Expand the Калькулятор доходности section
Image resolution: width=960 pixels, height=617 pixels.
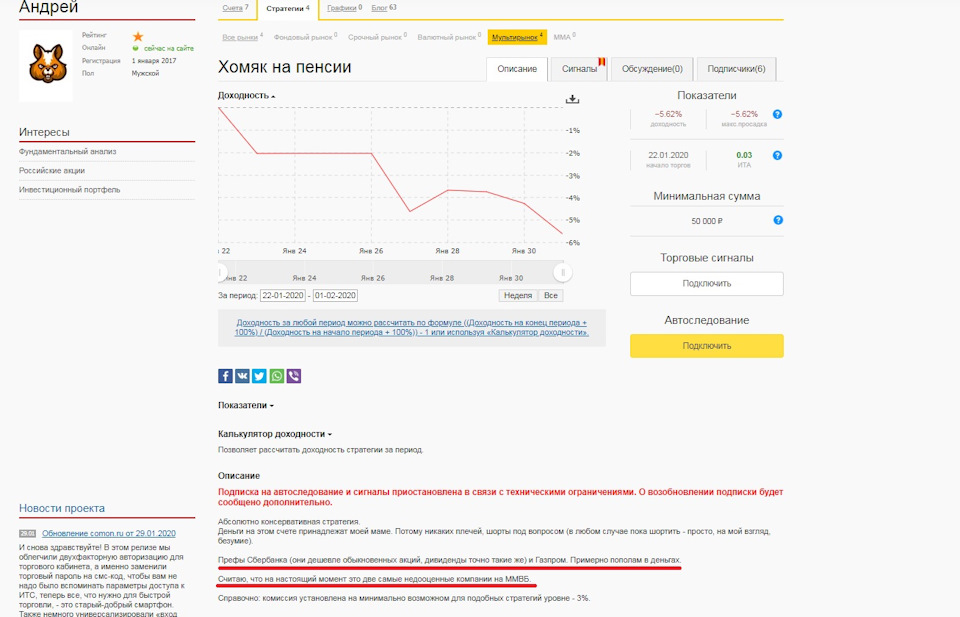coord(275,434)
